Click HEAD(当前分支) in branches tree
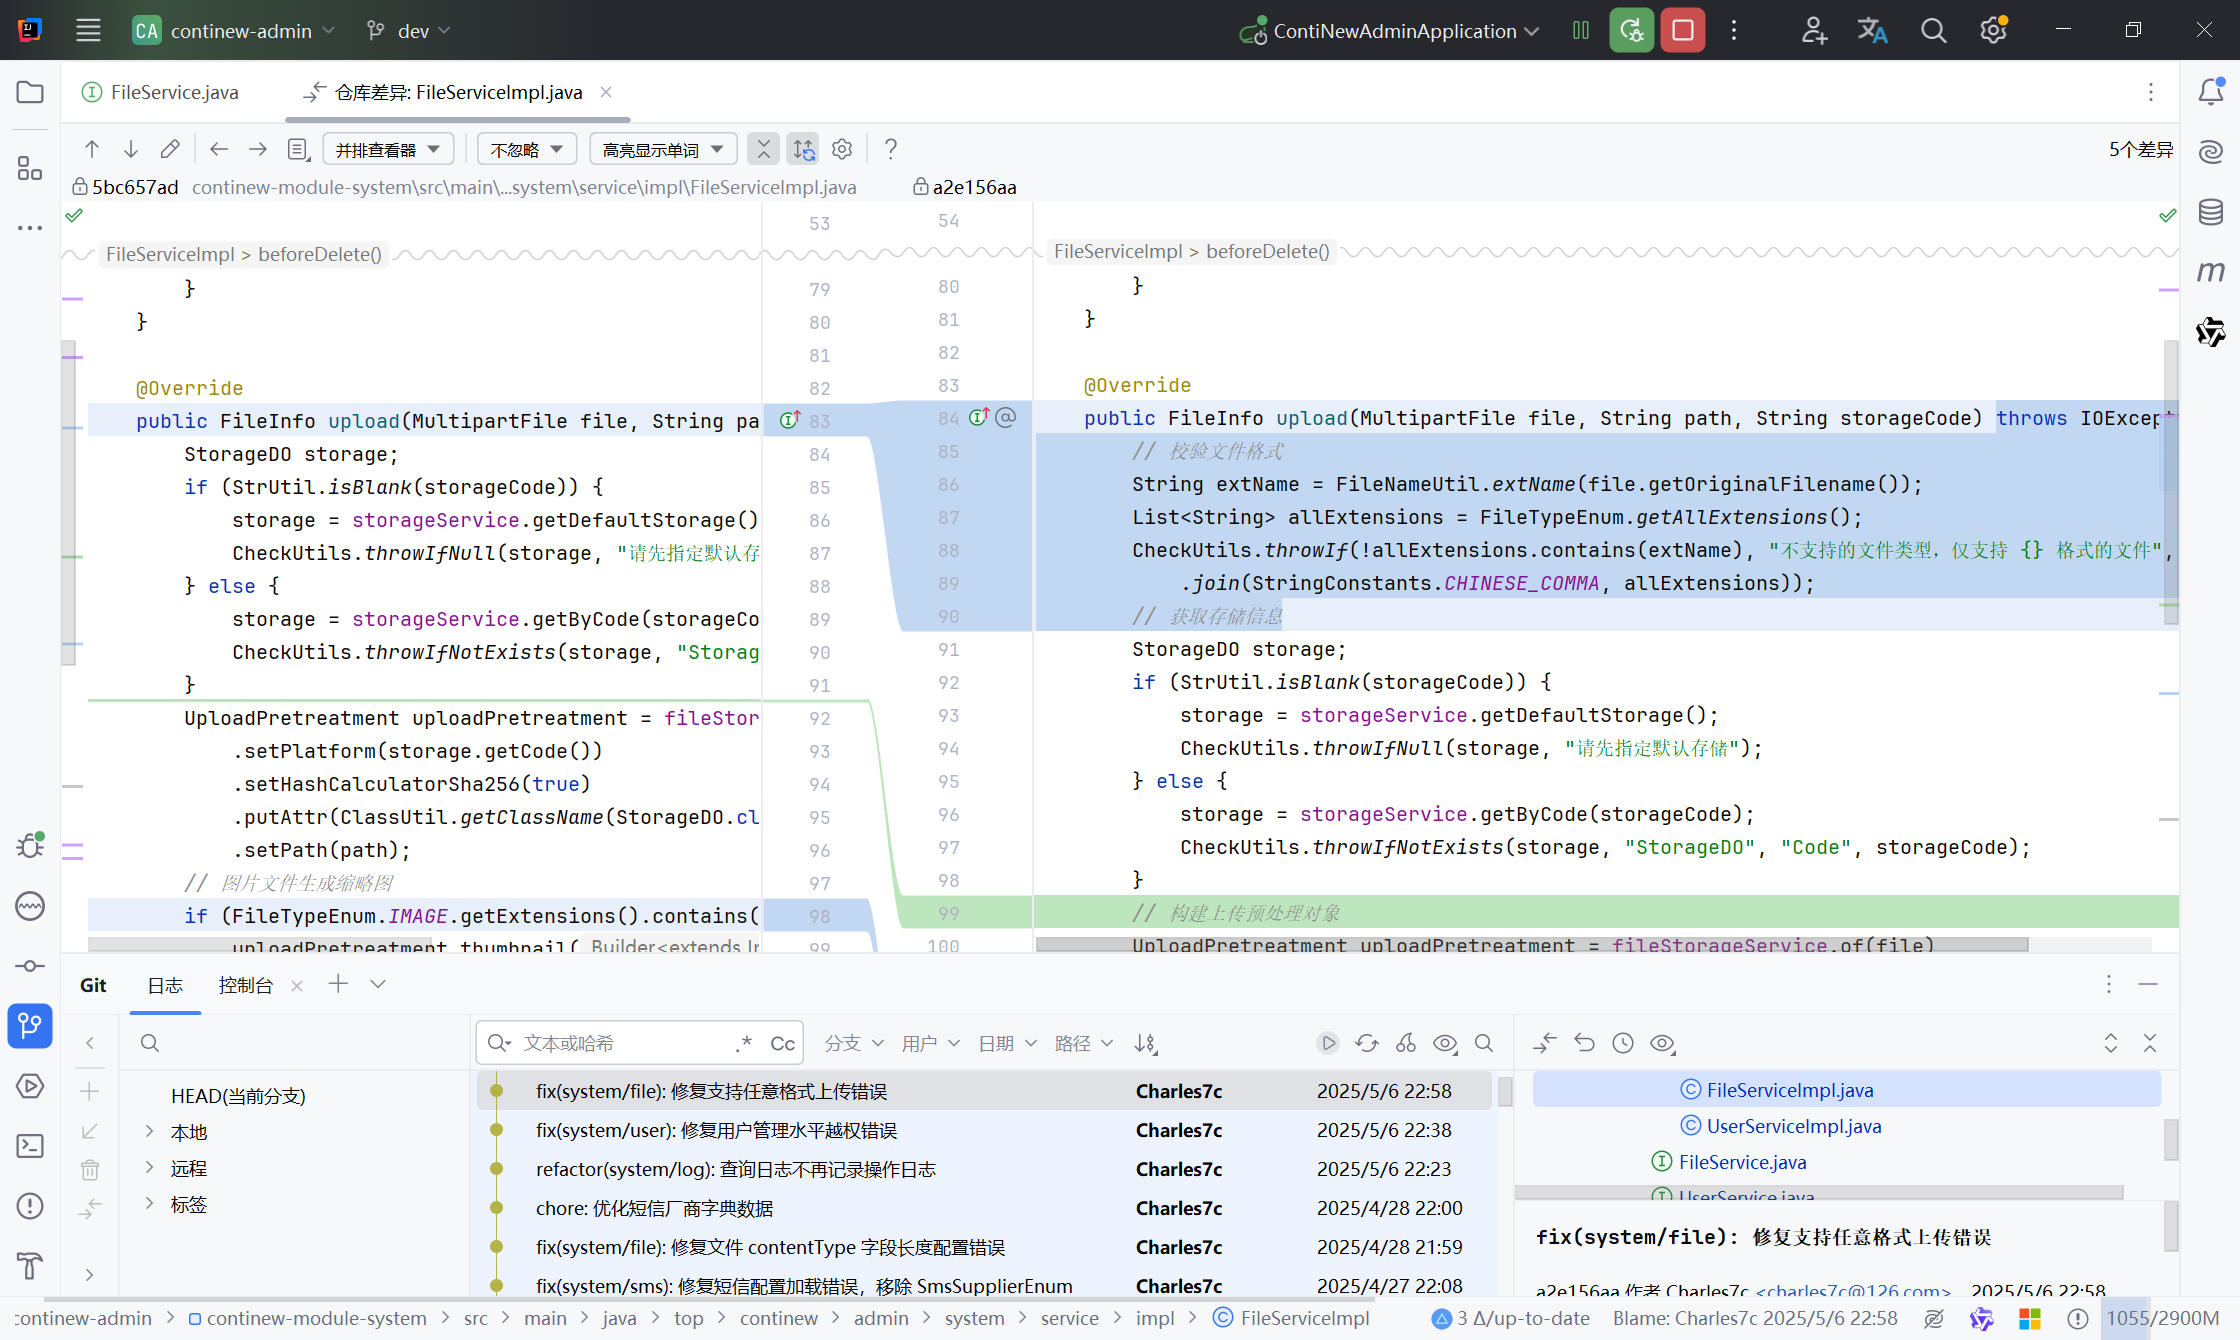Viewport: 2240px width, 1340px height. tap(238, 1096)
